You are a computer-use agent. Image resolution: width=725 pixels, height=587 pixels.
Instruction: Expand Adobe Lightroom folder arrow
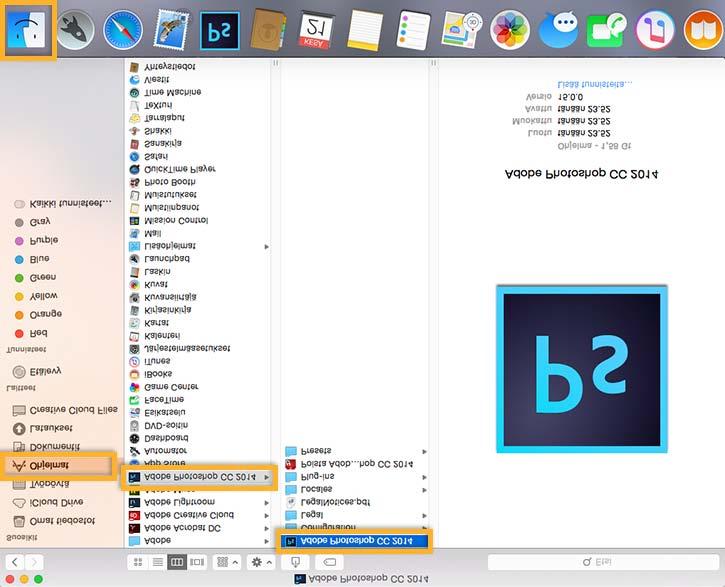pos(266,502)
